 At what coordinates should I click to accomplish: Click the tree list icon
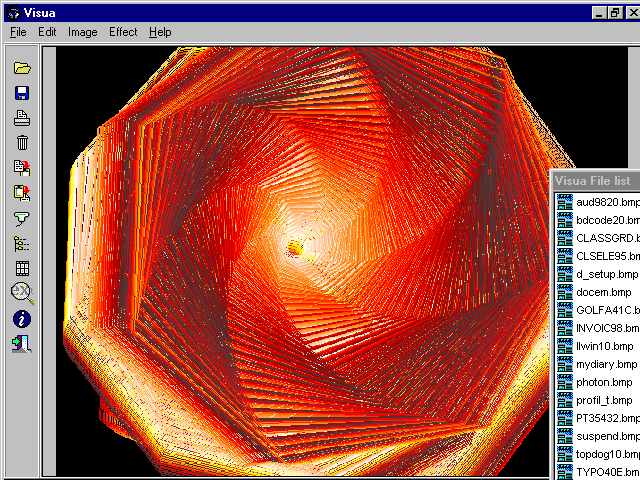[x=22, y=243]
